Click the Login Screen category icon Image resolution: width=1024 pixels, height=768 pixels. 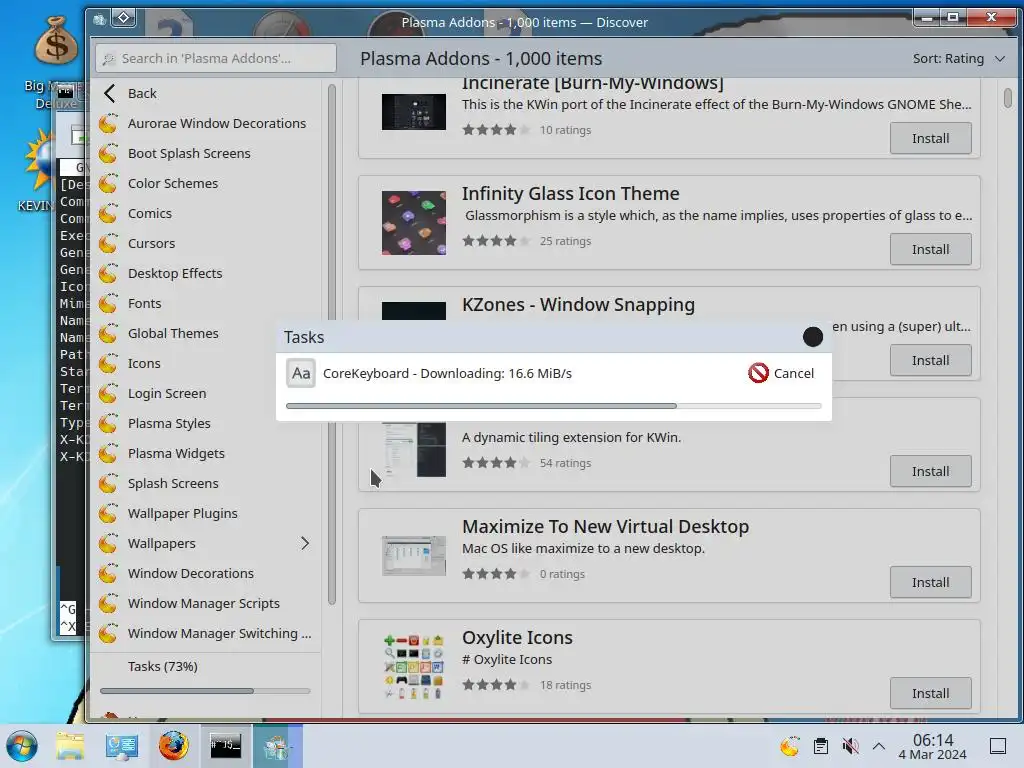[108, 394]
